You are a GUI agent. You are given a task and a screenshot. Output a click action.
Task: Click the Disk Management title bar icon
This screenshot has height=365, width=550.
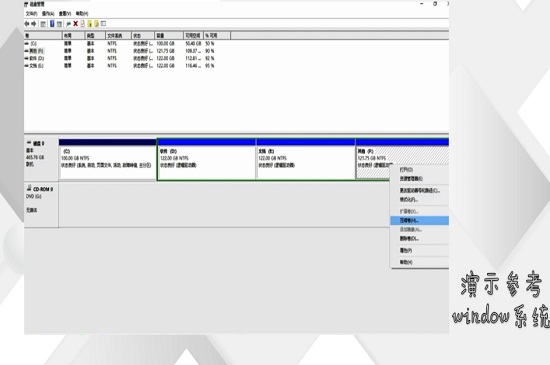pos(26,5)
